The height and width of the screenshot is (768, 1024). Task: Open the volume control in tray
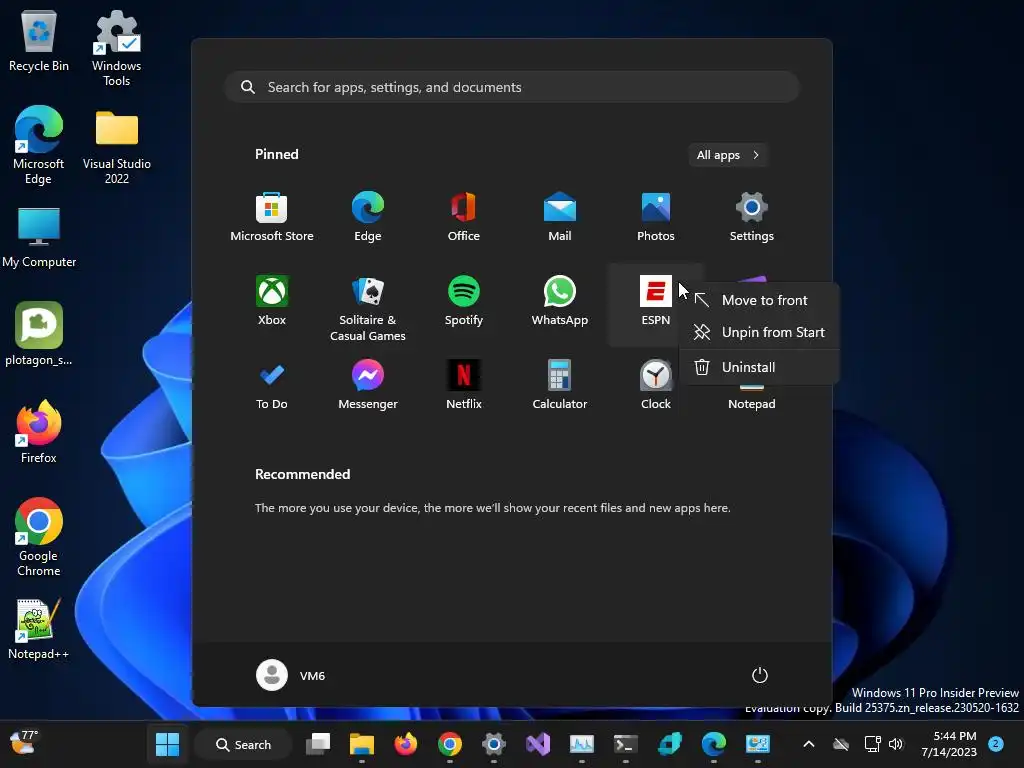pos(896,744)
